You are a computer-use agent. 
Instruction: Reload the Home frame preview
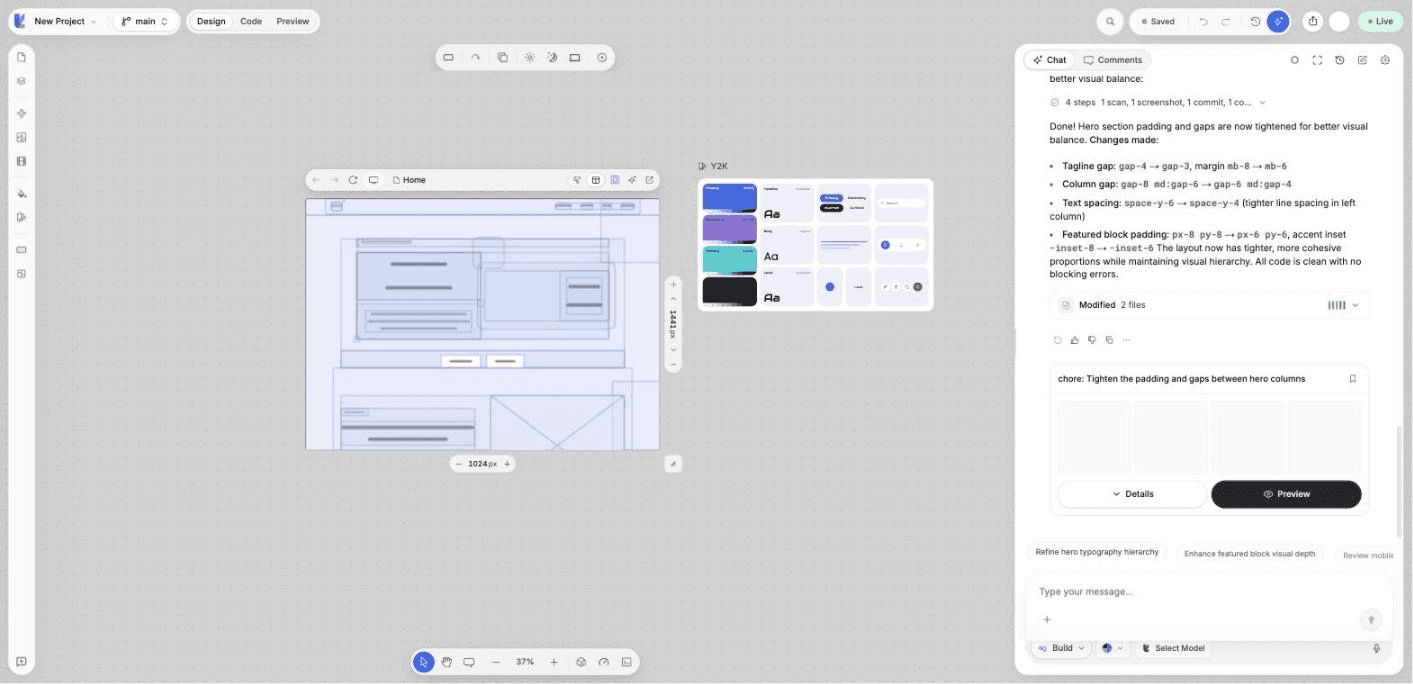click(353, 180)
